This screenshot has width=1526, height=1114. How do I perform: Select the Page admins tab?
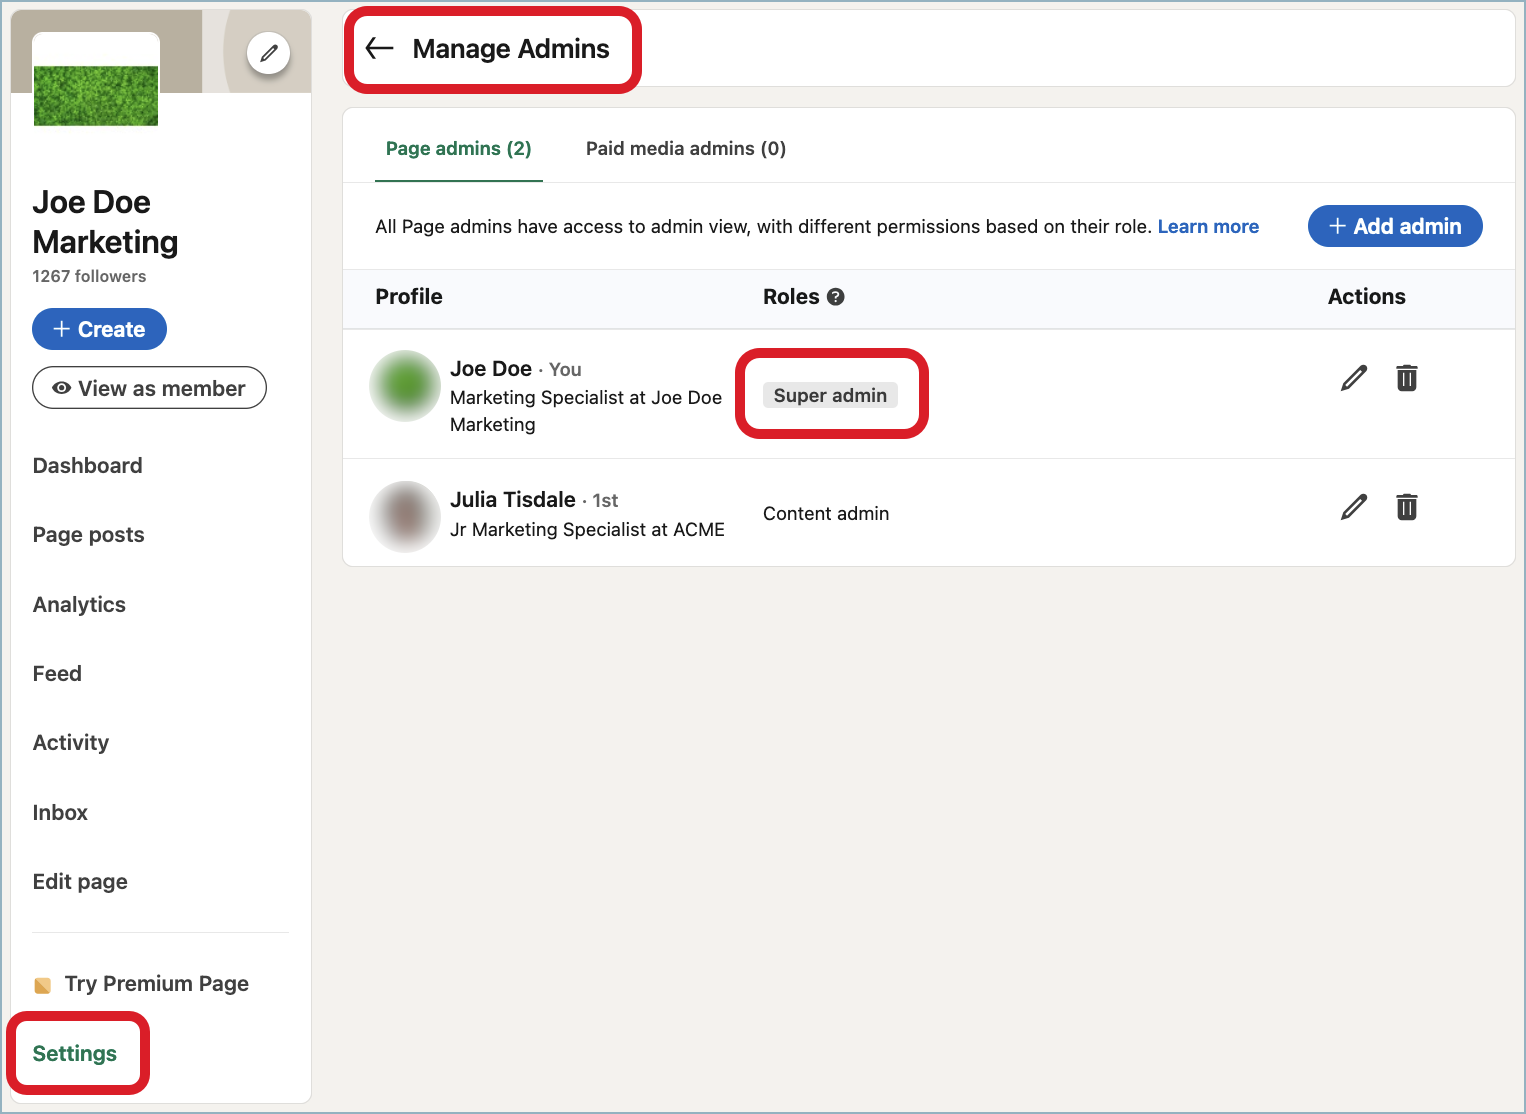coord(458,148)
